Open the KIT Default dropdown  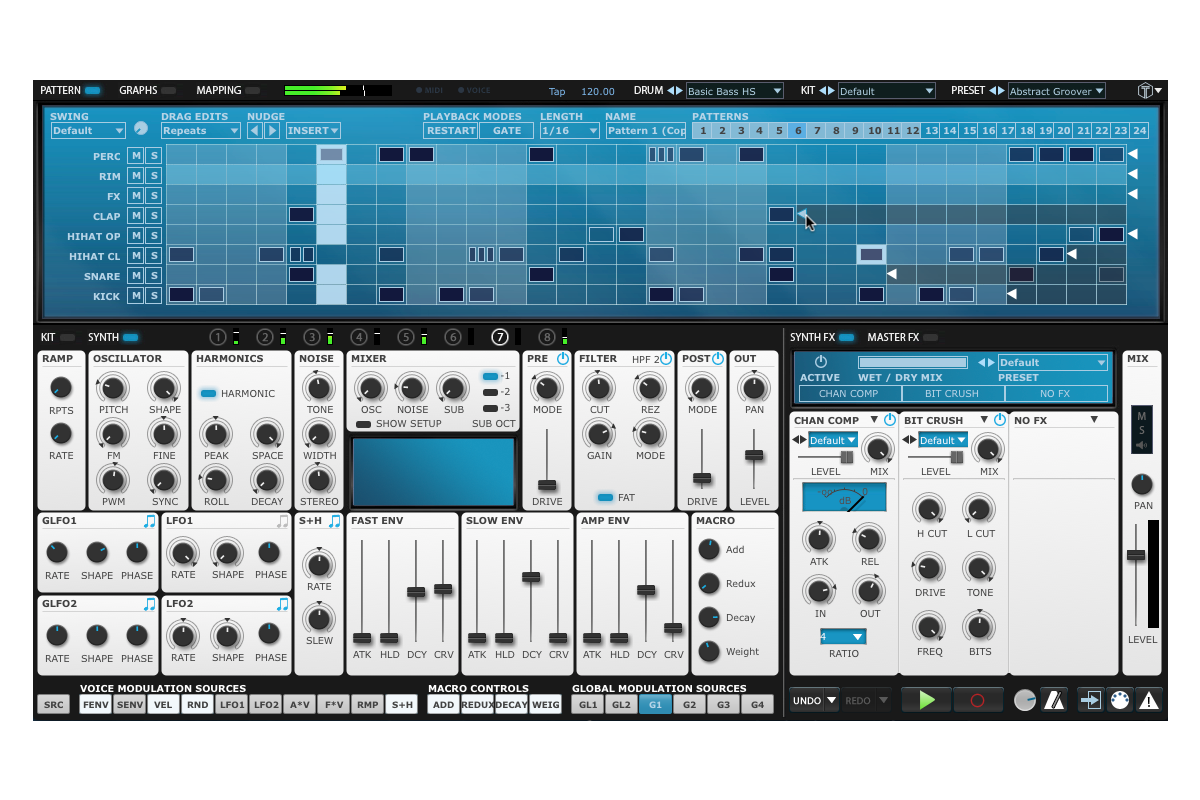pyautogui.click(x=886, y=91)
